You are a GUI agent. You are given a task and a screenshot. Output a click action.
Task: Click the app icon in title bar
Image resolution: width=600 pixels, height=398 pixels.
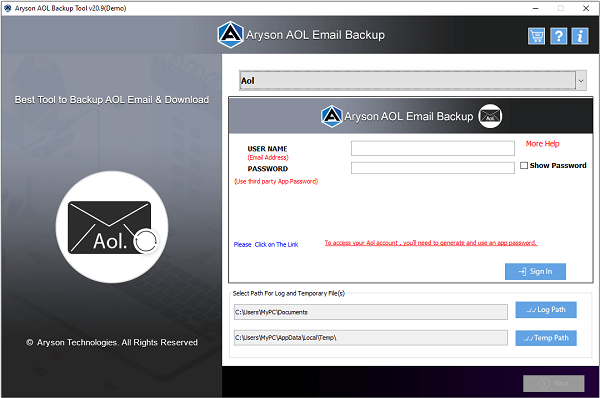tap(7, 8)
